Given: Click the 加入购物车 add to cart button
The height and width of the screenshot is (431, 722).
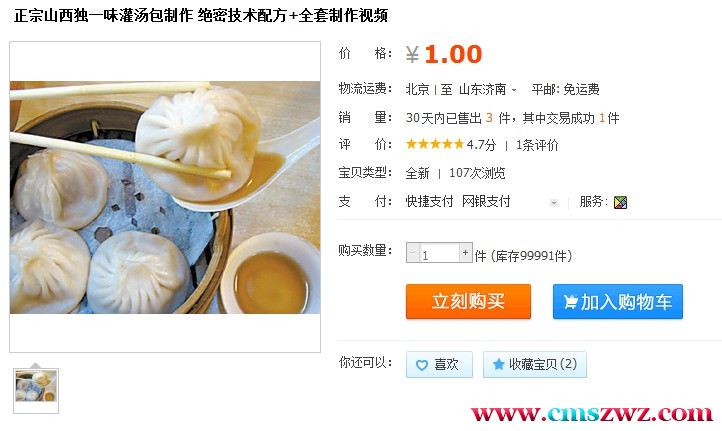Looking at the screenshot, I should [x=617, y=302].
